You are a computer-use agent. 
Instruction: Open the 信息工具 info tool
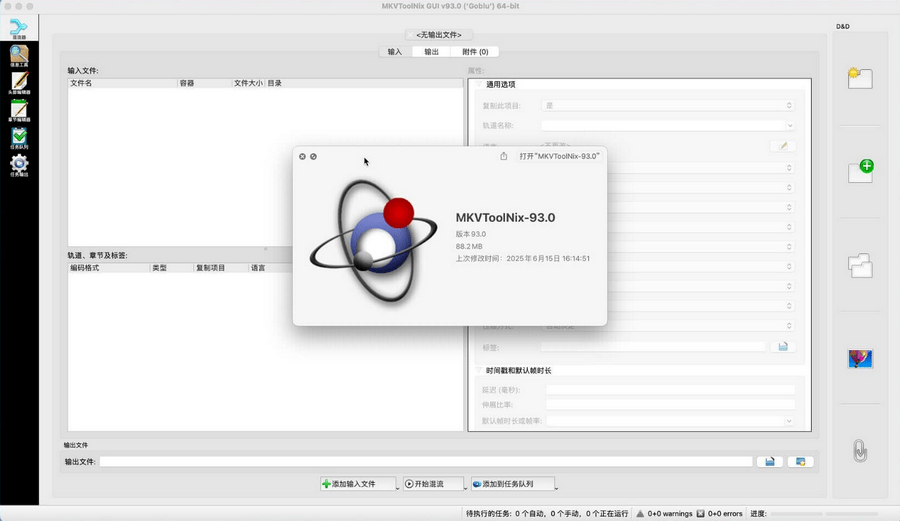(x=19, y=56)
